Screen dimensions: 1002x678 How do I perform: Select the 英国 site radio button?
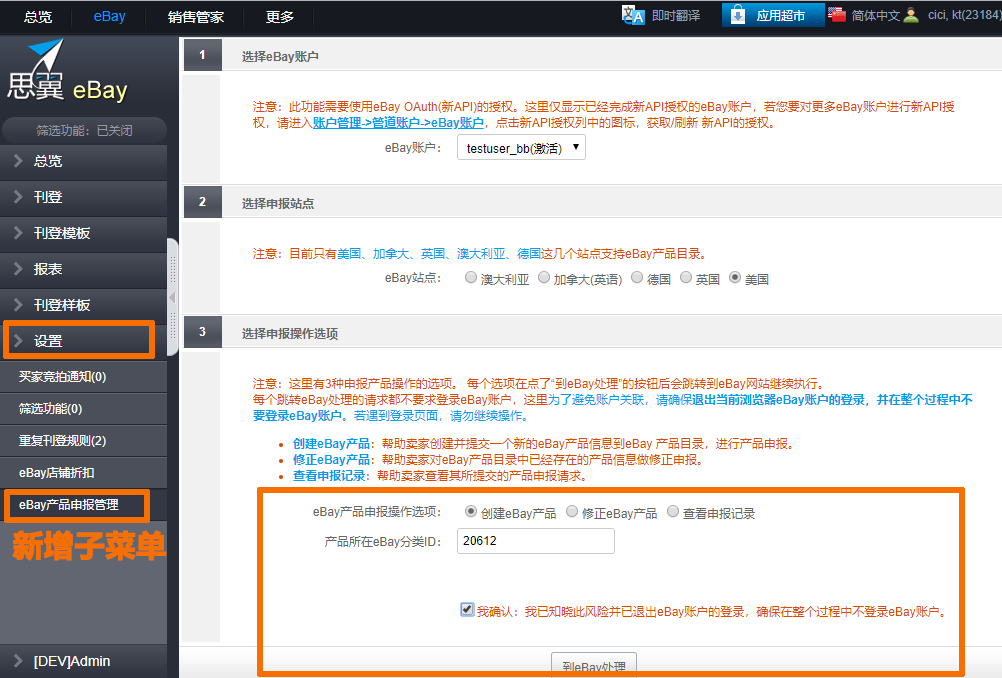coord(686,277)
